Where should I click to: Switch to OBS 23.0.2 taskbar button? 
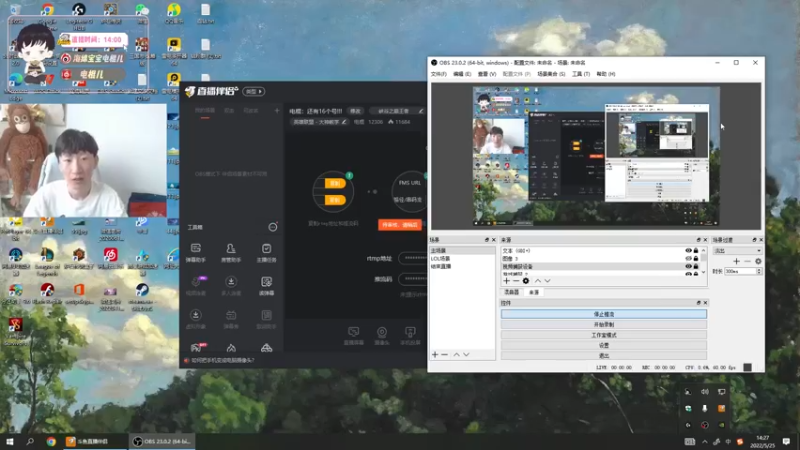click(161, 441)
